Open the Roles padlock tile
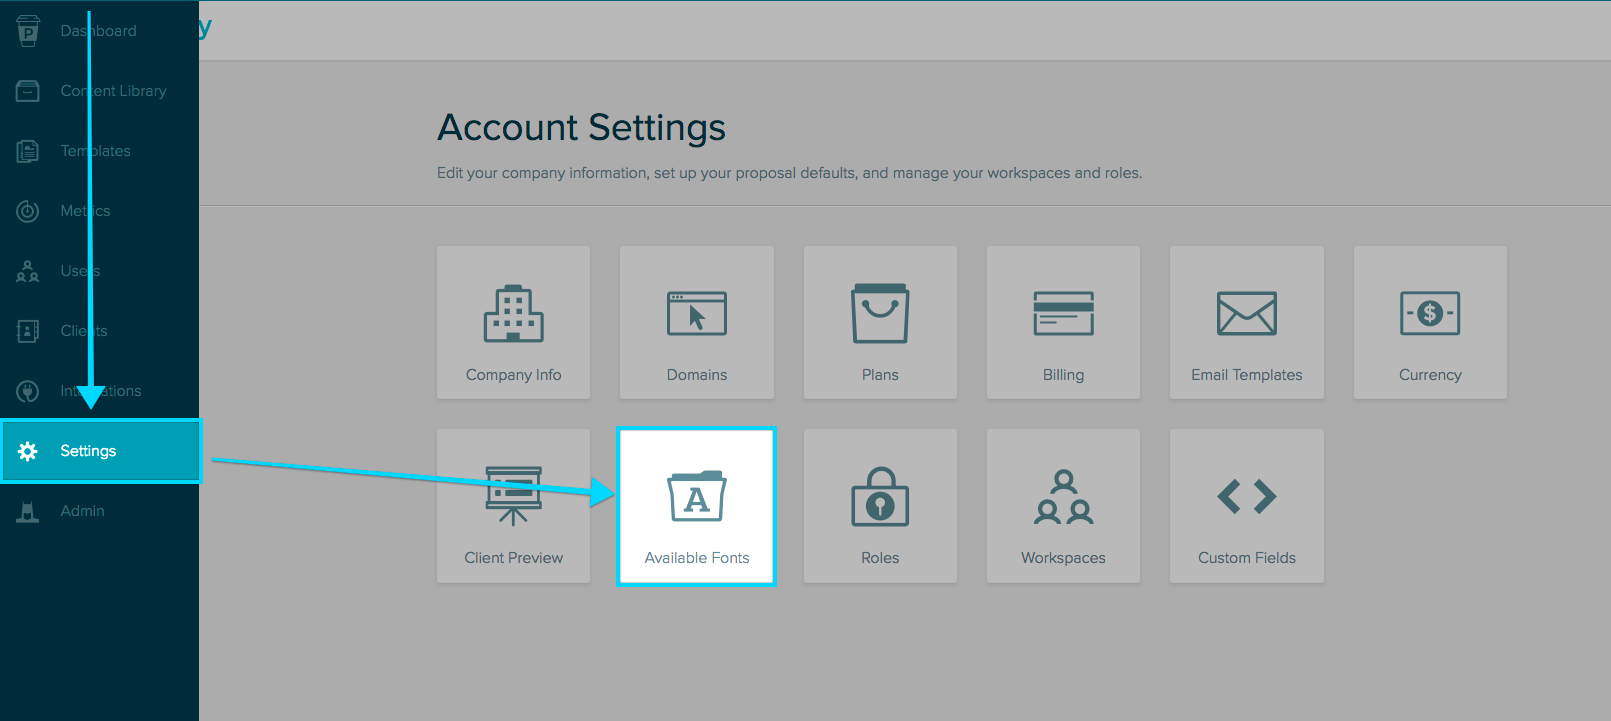1611x721 pixels. [880, 506]
